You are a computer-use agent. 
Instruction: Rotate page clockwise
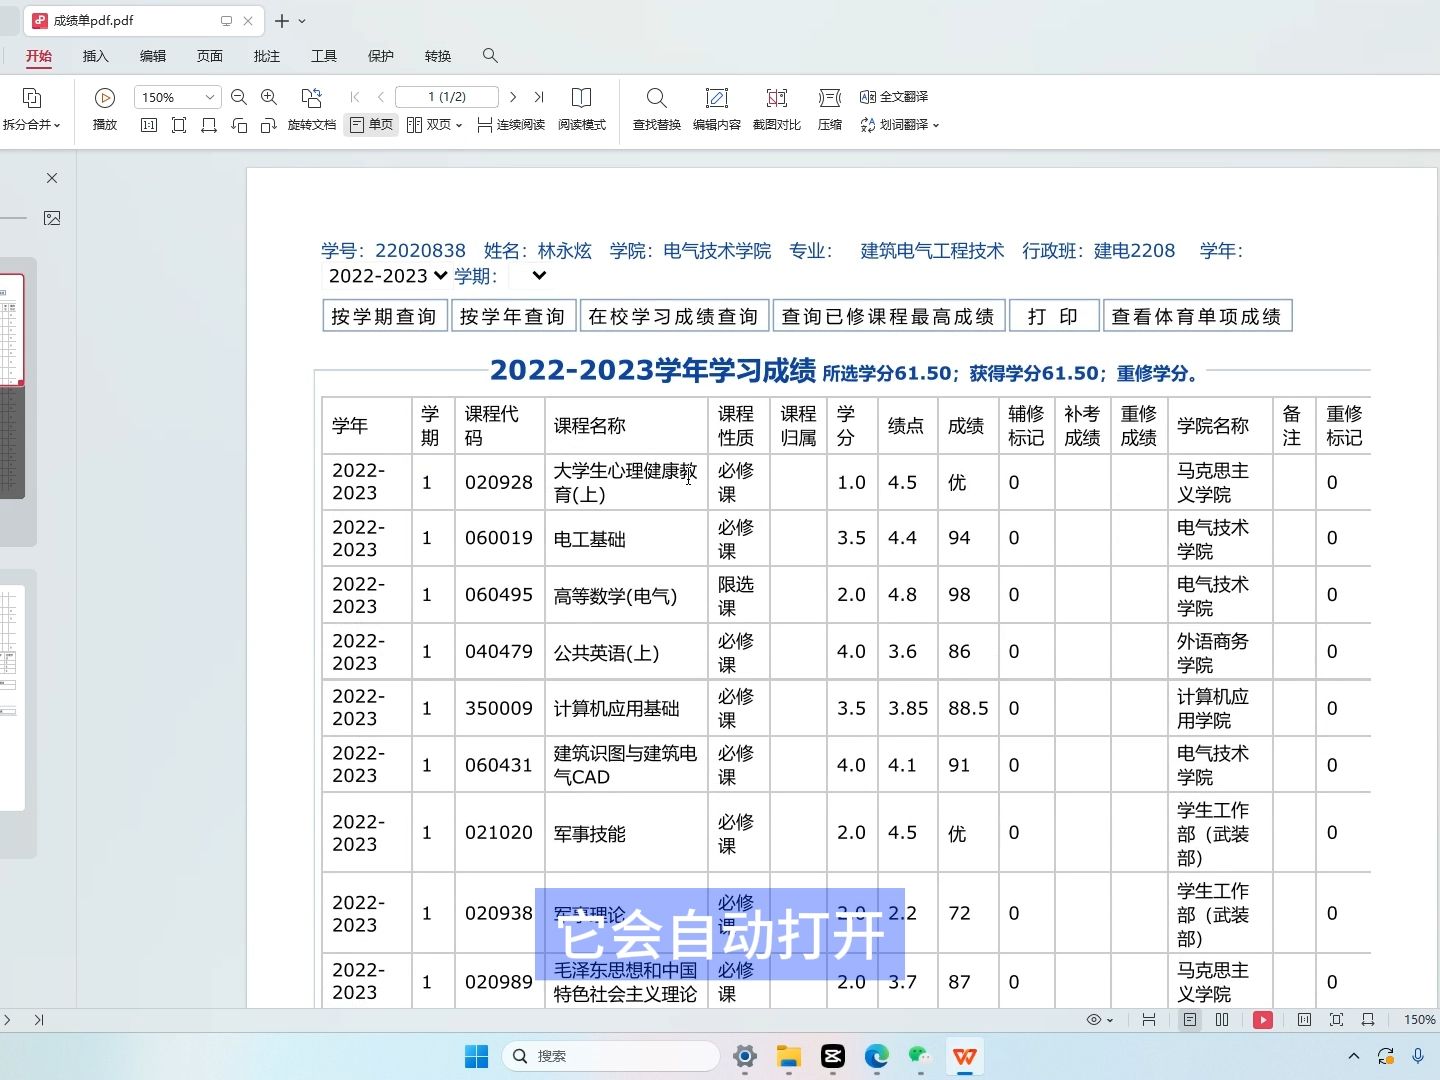click(x=268, y=125)
